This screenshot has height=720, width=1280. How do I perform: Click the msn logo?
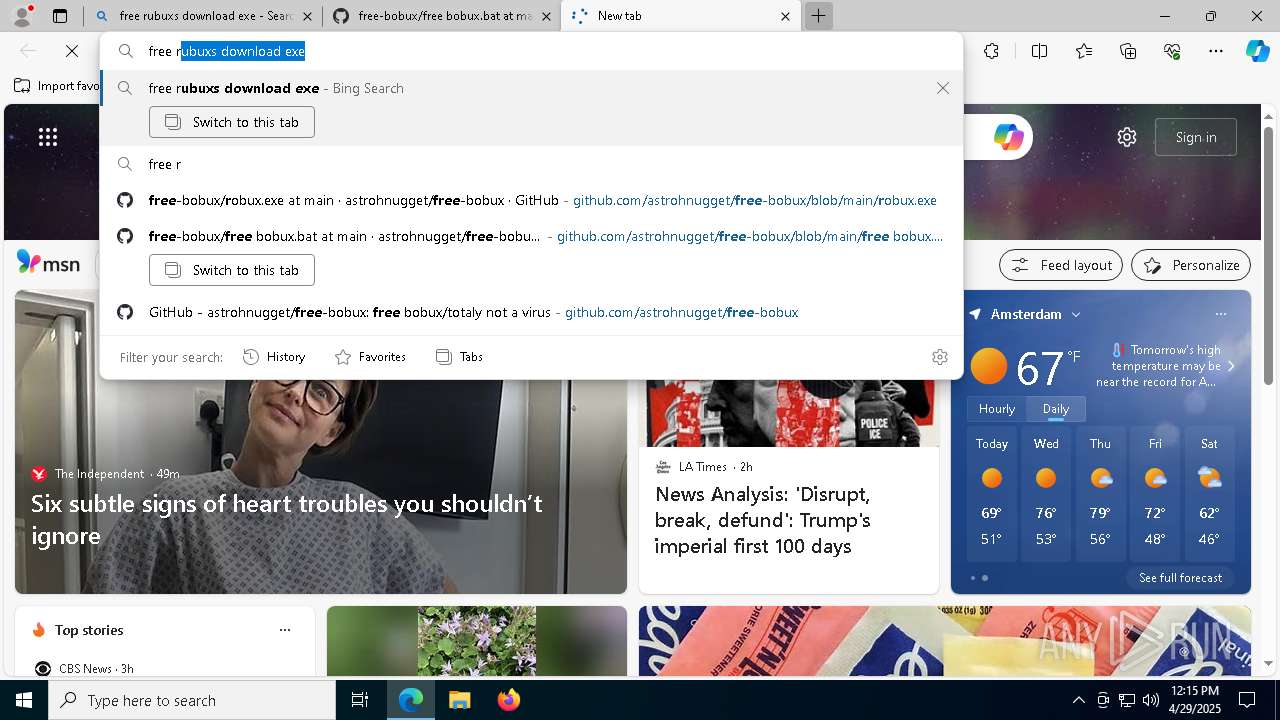point(48,263)
